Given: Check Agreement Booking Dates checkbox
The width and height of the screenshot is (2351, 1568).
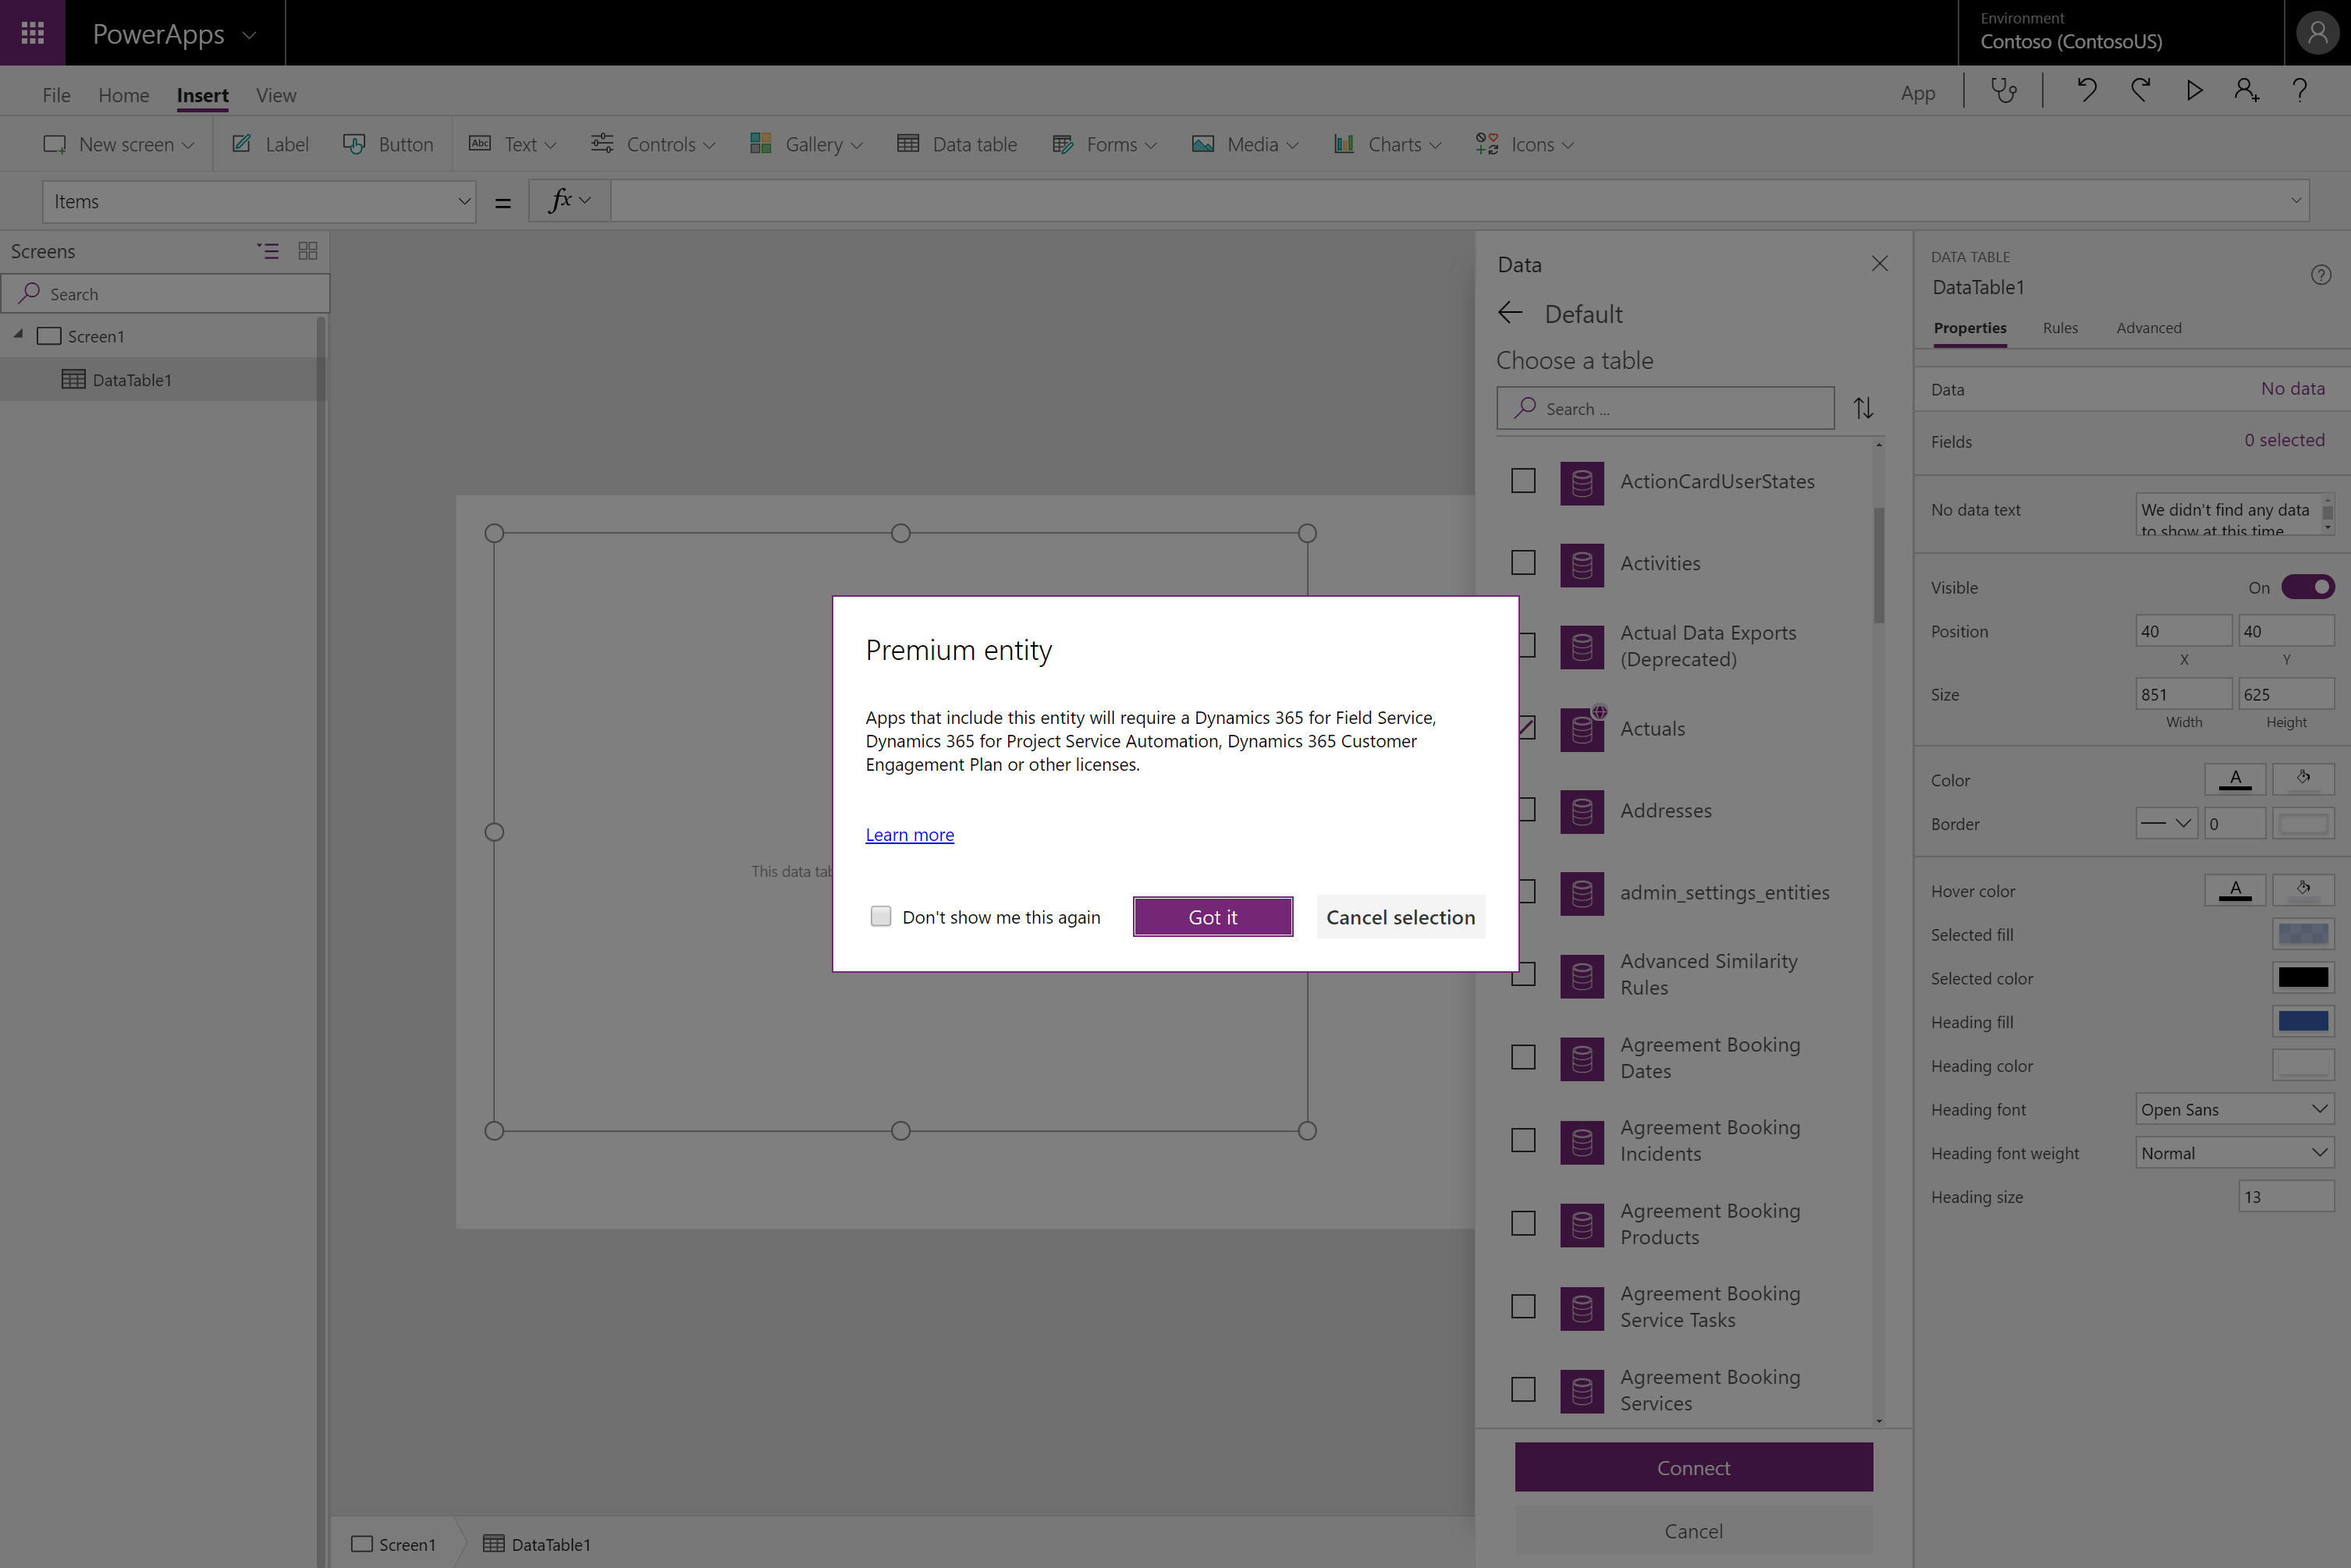Looking at the screenshot, I should pyautogui.click(x=1522, y=1057).
